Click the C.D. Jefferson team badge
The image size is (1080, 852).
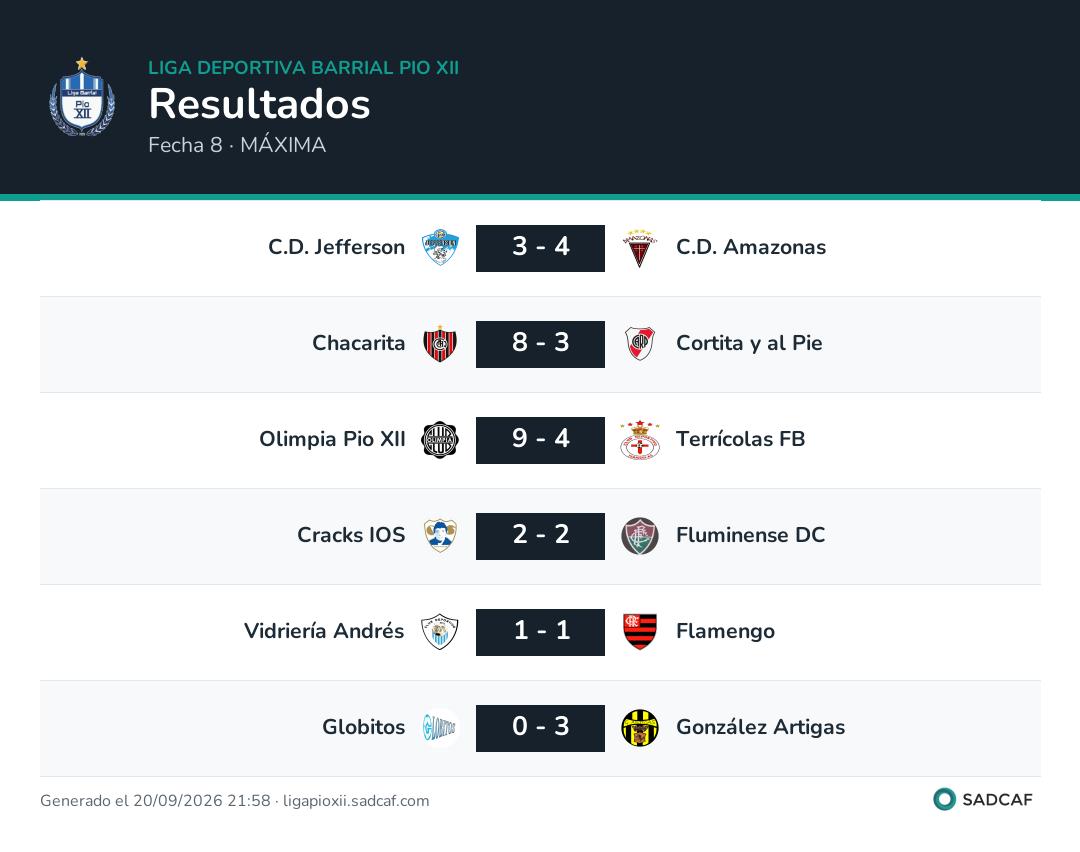click(440, 247)
